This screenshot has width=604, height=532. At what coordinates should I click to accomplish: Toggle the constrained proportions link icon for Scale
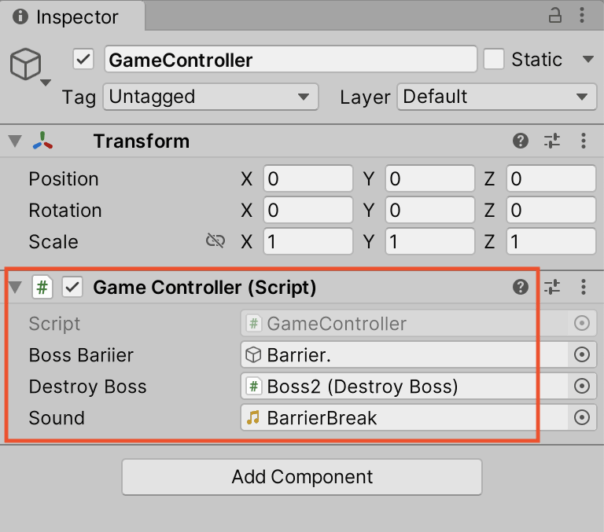click(215, 241)
